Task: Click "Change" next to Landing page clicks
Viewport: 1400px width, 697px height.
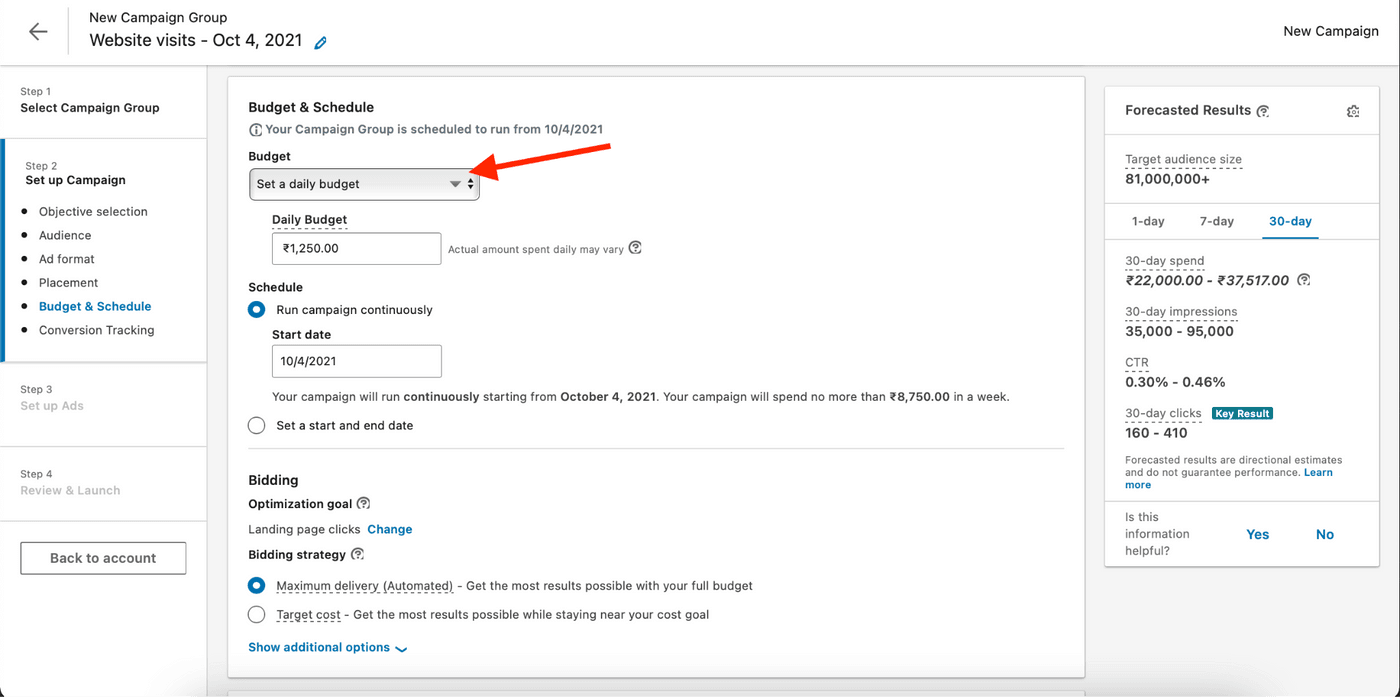Action: click(390, 528)
